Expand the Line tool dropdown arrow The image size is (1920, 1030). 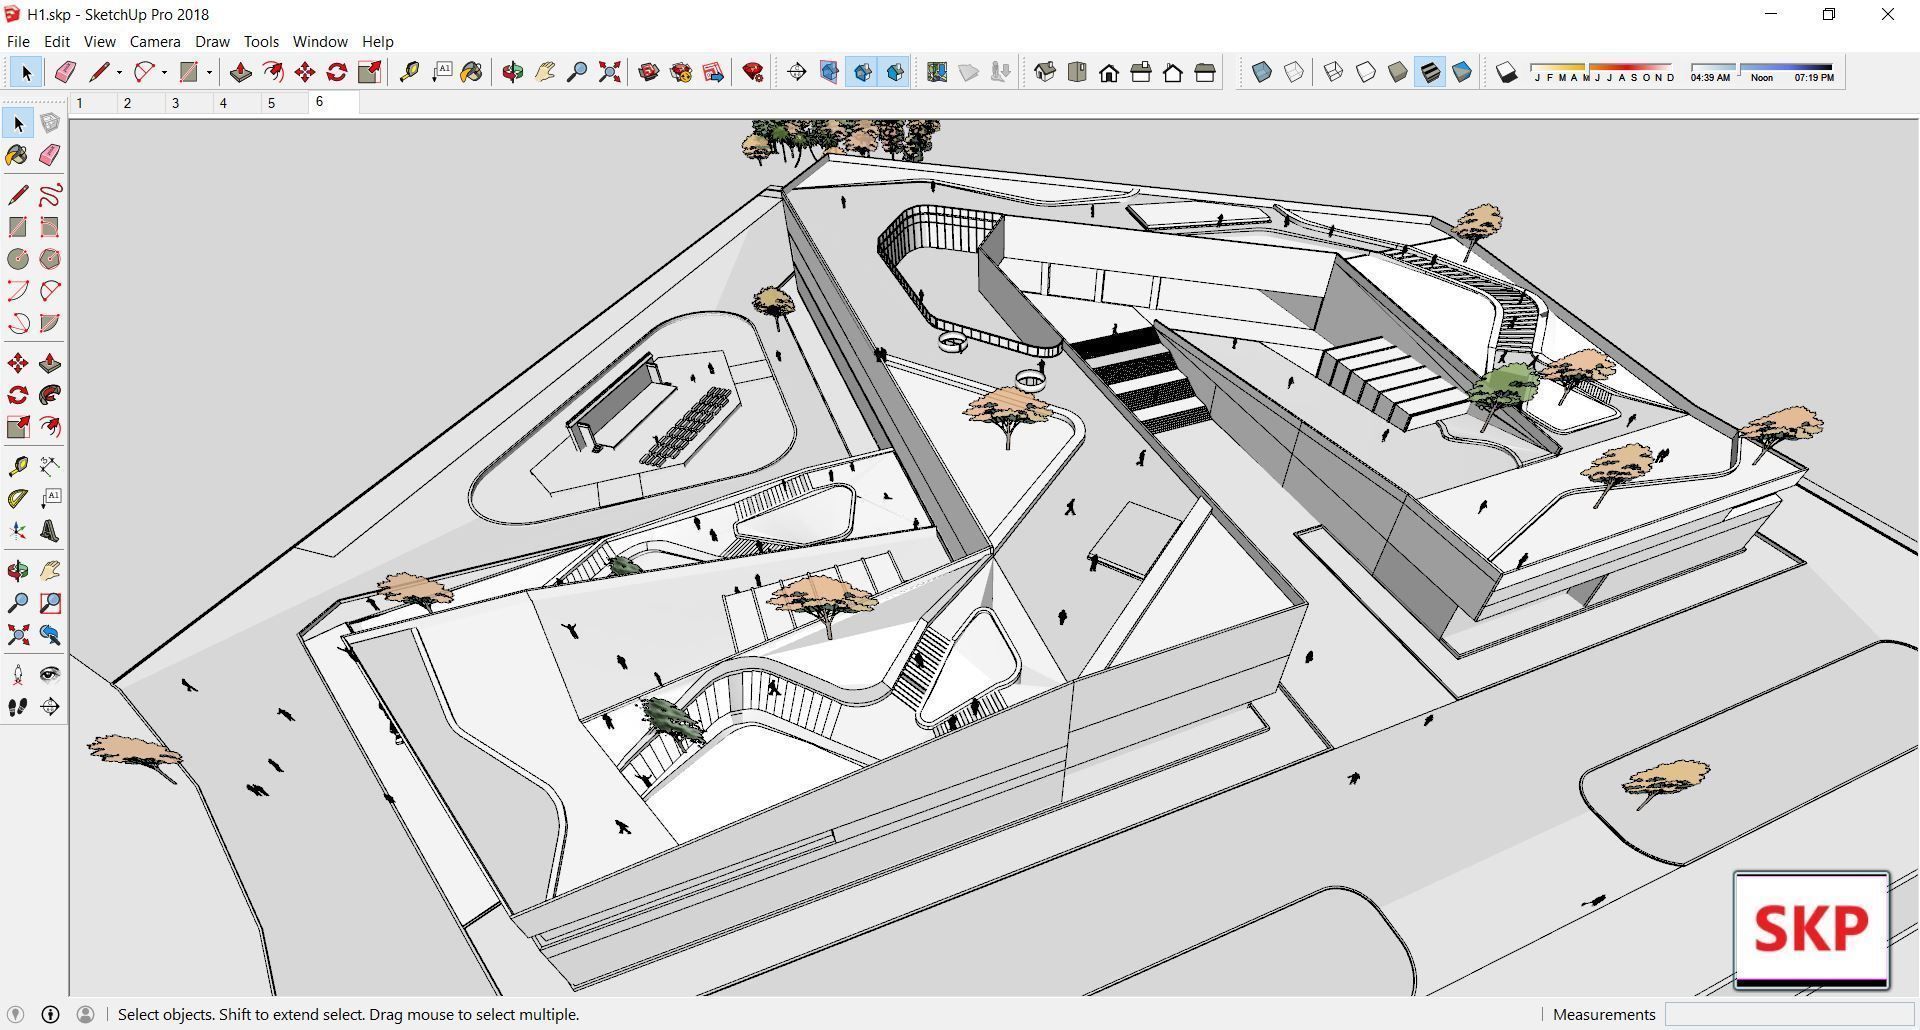coord(119,72)
